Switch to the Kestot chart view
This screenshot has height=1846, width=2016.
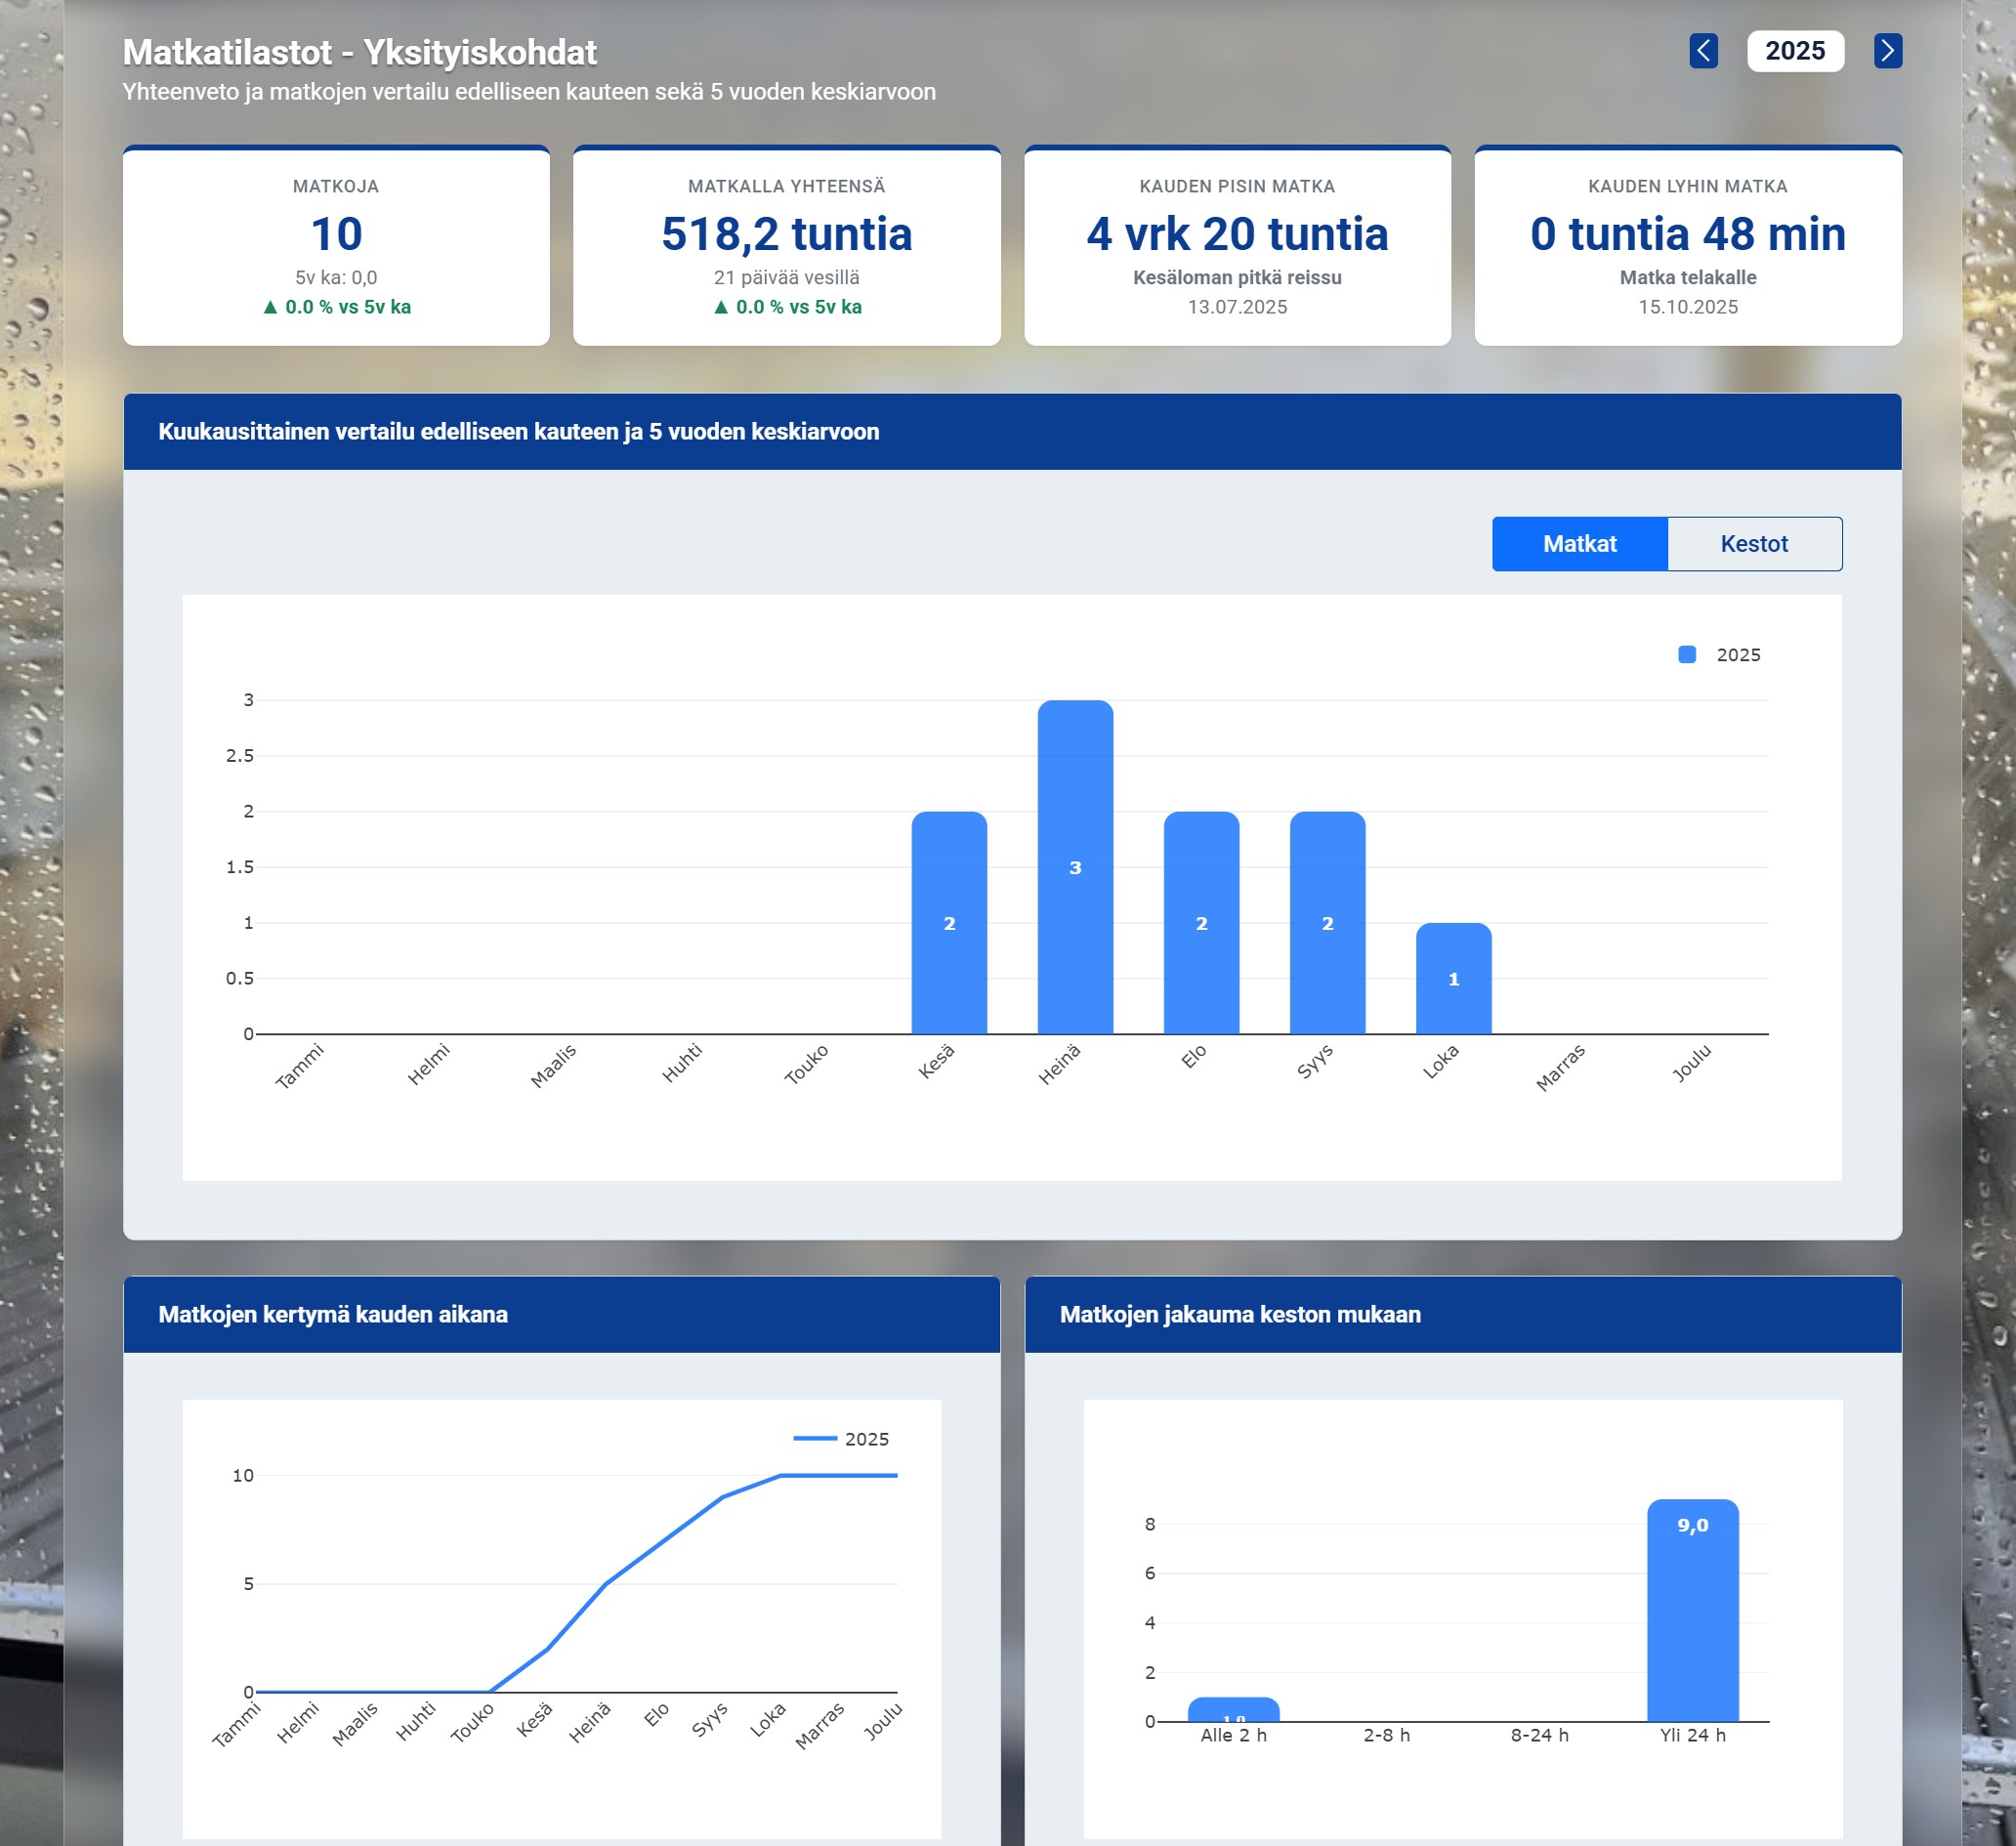point(1753,544)
